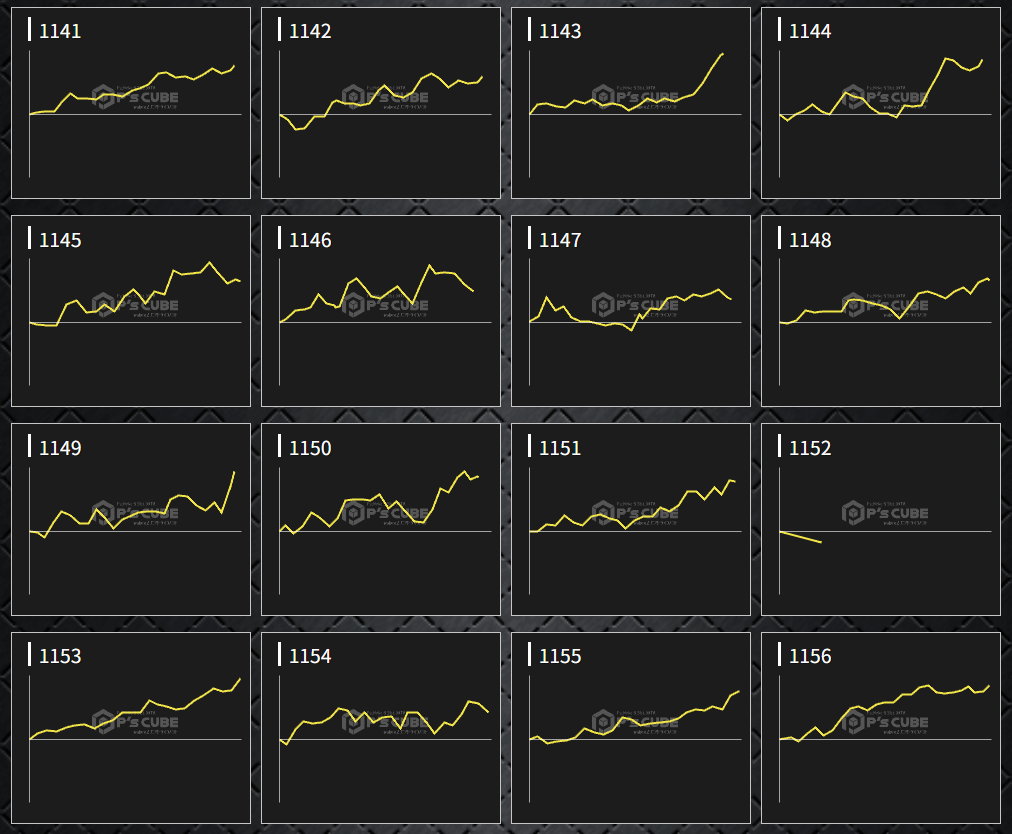The width and height of the screenshot is (1012, 834).
Task: Click the 1156 number label
Action: (x=810, y=656)
